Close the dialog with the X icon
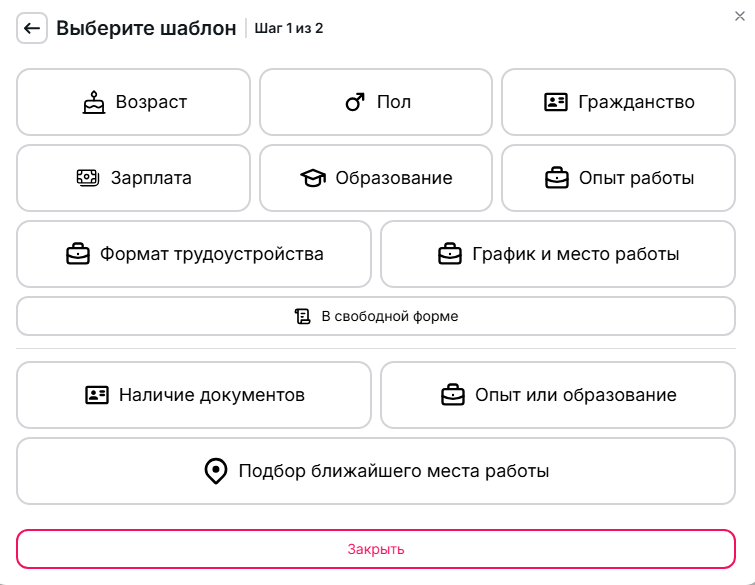The image size is (755, 585). pyautogui.click(x=740, y=14)
